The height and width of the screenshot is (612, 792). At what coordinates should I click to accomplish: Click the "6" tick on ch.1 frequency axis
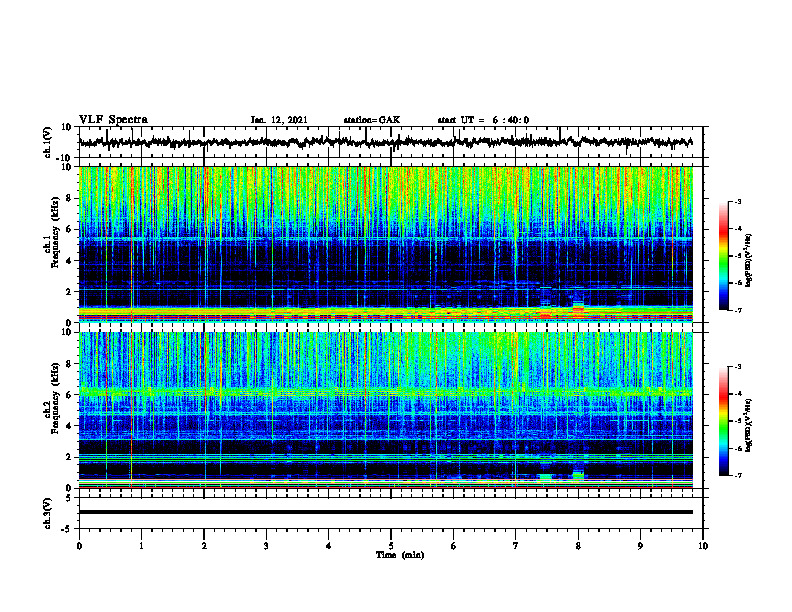point(69,229)
